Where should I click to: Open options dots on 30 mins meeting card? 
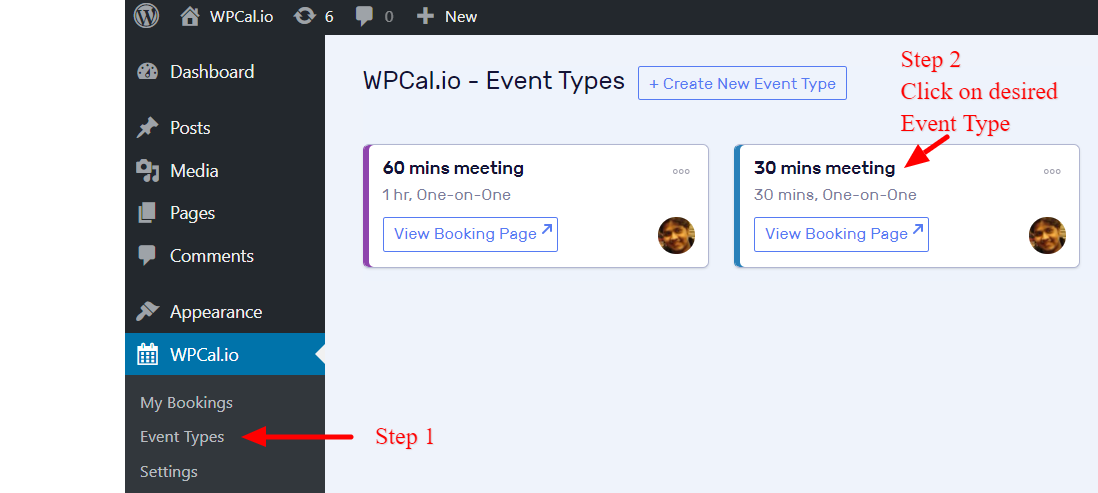click(x=1052, y=171)
